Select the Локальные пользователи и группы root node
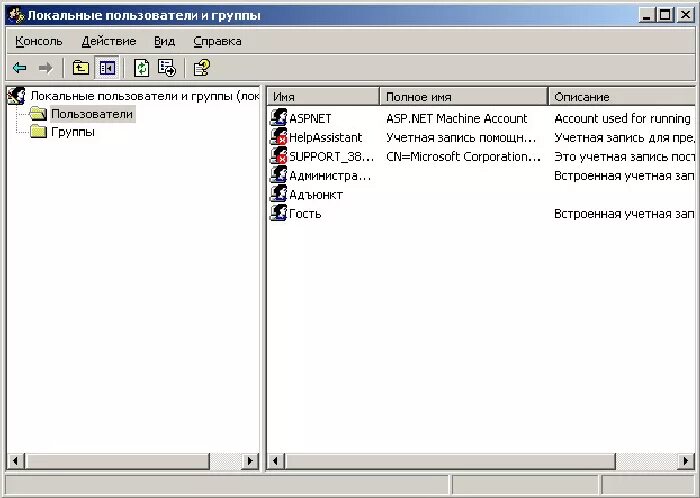The image size is (700, 498). 145,96
